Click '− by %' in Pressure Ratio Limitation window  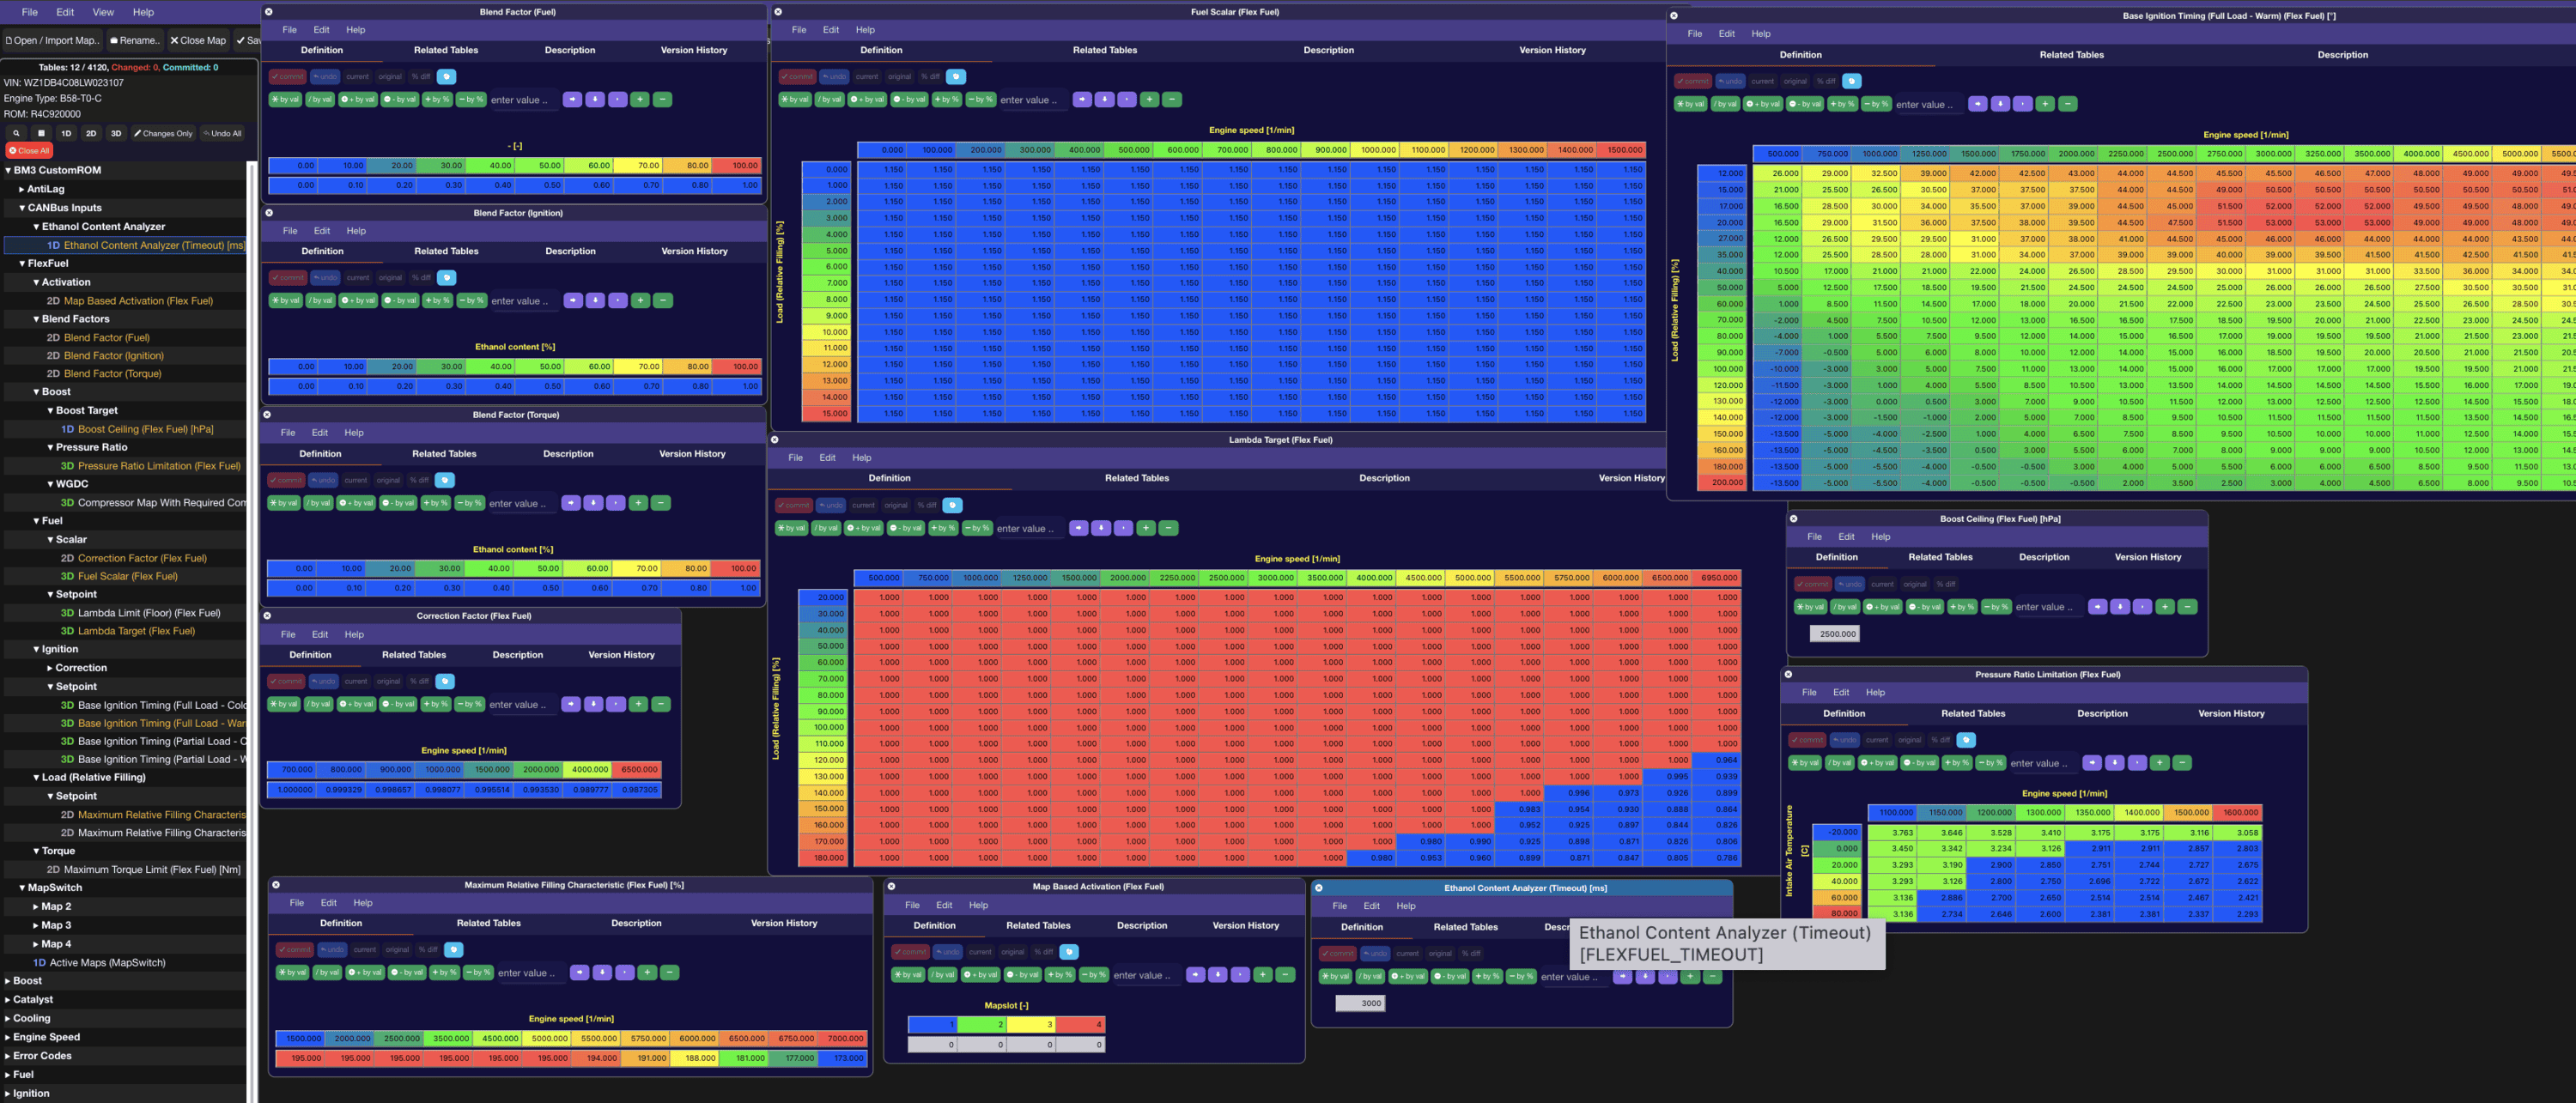[1990, 763]
